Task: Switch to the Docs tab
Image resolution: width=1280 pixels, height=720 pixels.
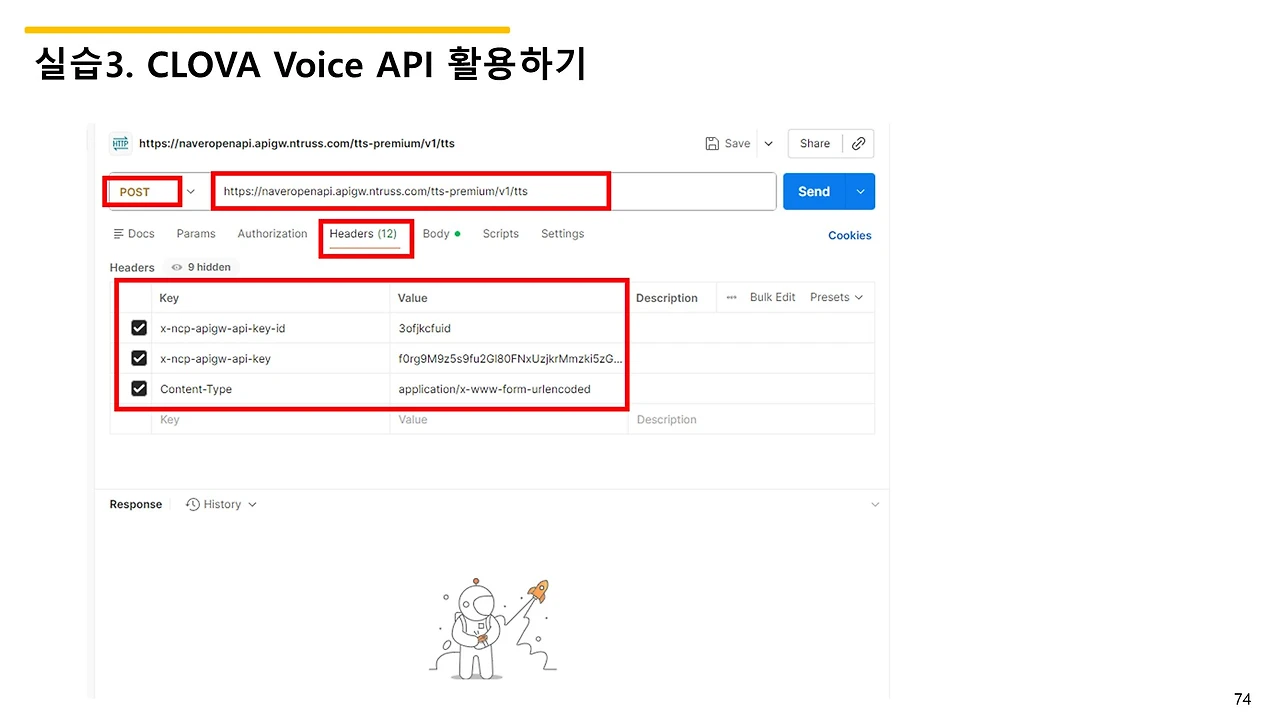Action: tap(134, 234)
